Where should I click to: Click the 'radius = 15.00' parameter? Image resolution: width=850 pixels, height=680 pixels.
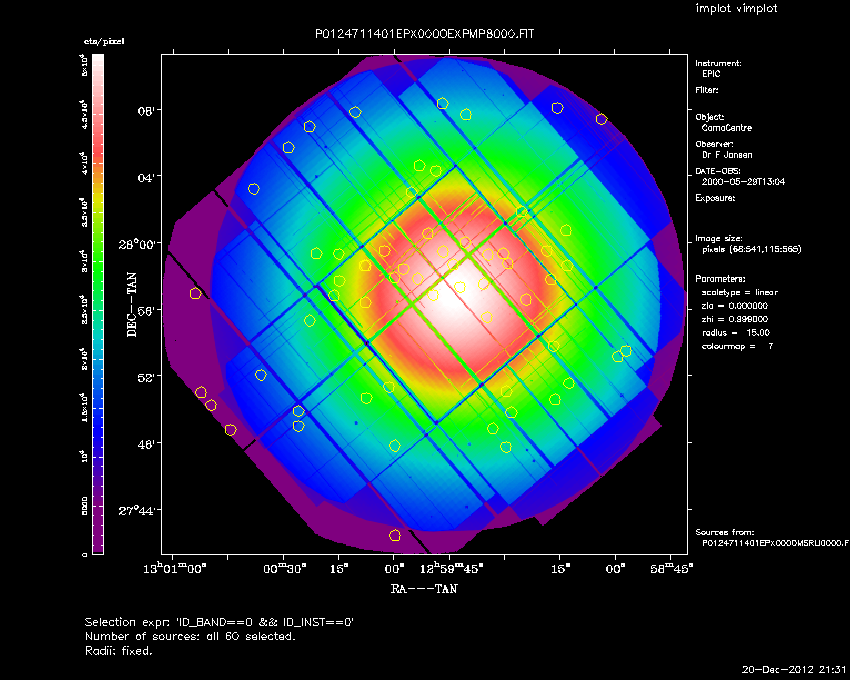click(736, 333)
